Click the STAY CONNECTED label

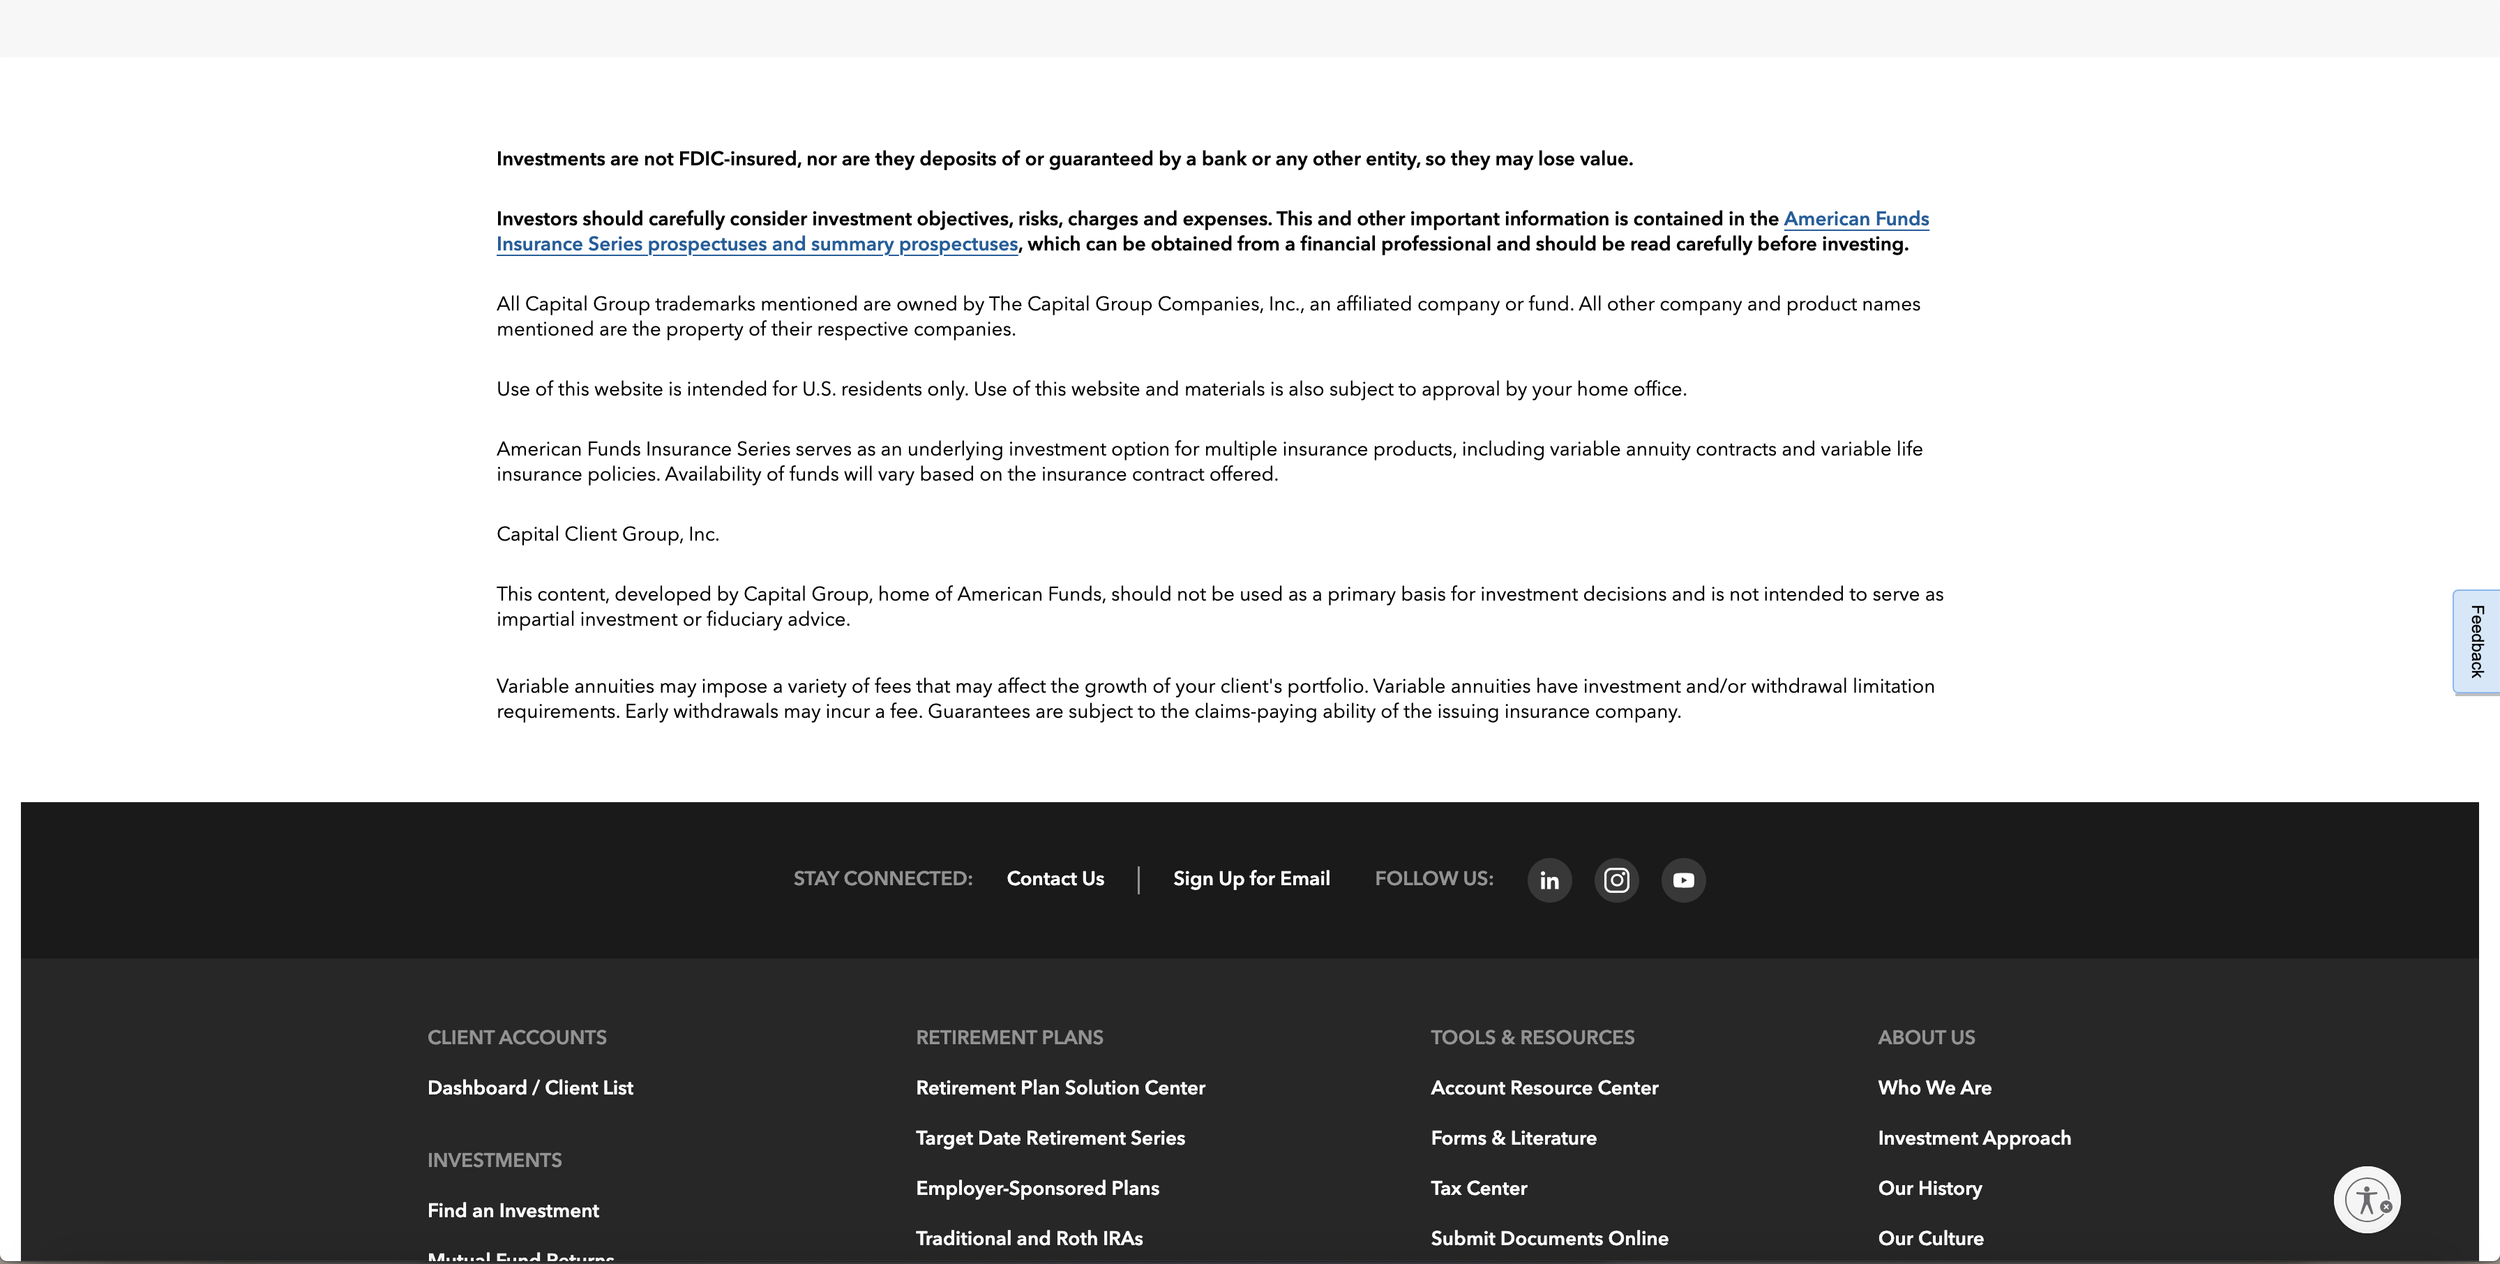883,879
